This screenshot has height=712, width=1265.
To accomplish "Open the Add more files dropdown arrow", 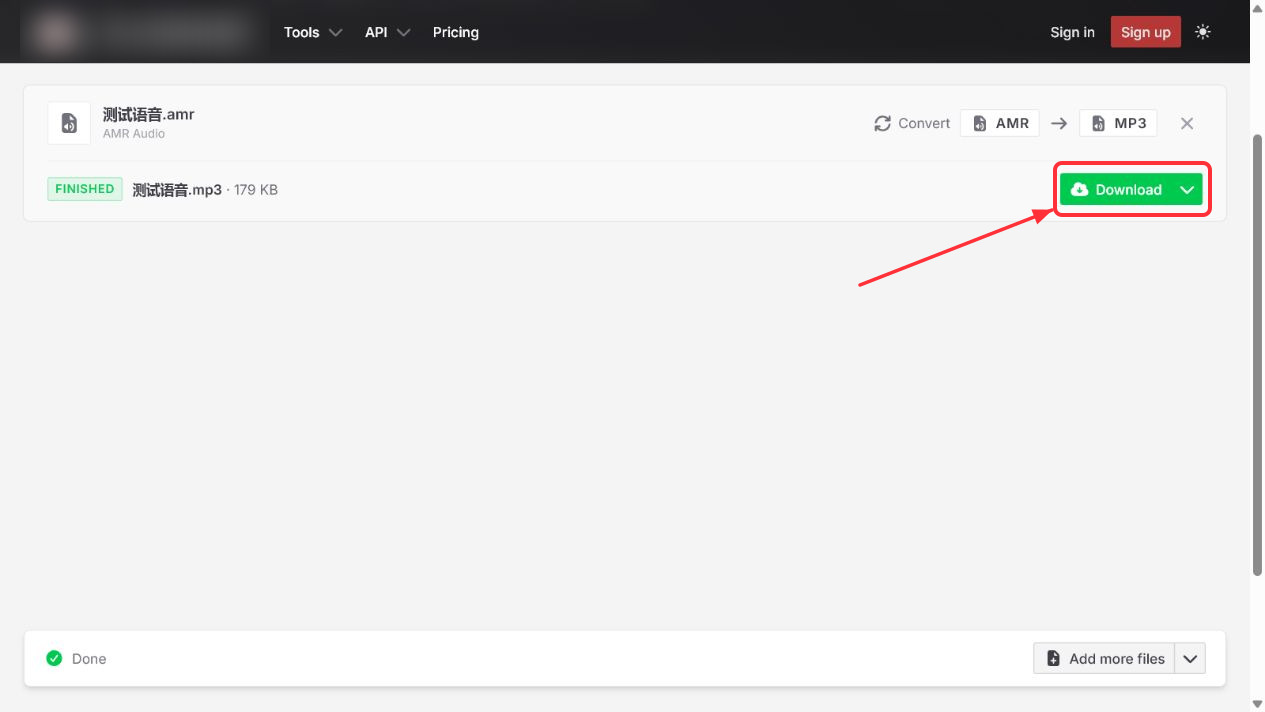I will [1190, 658].
